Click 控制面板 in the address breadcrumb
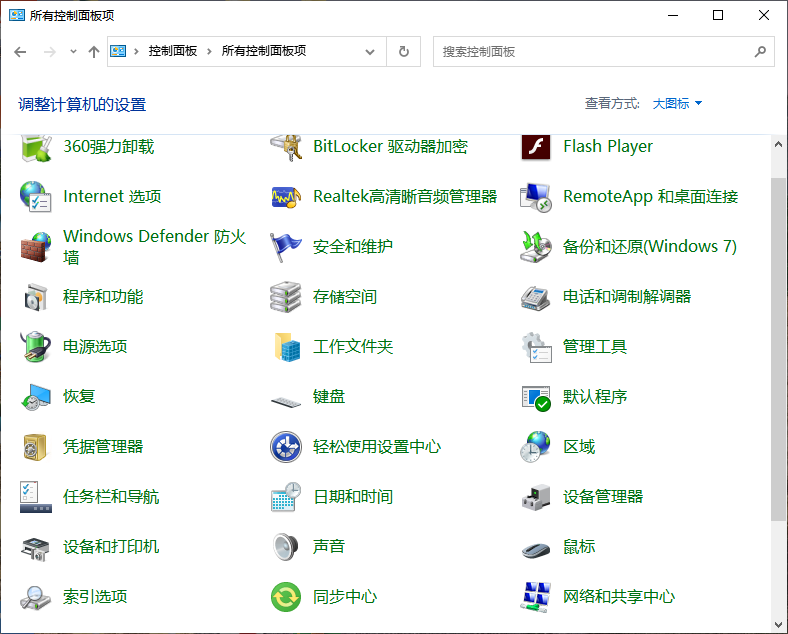788x634 pixels. coord(172,52)
